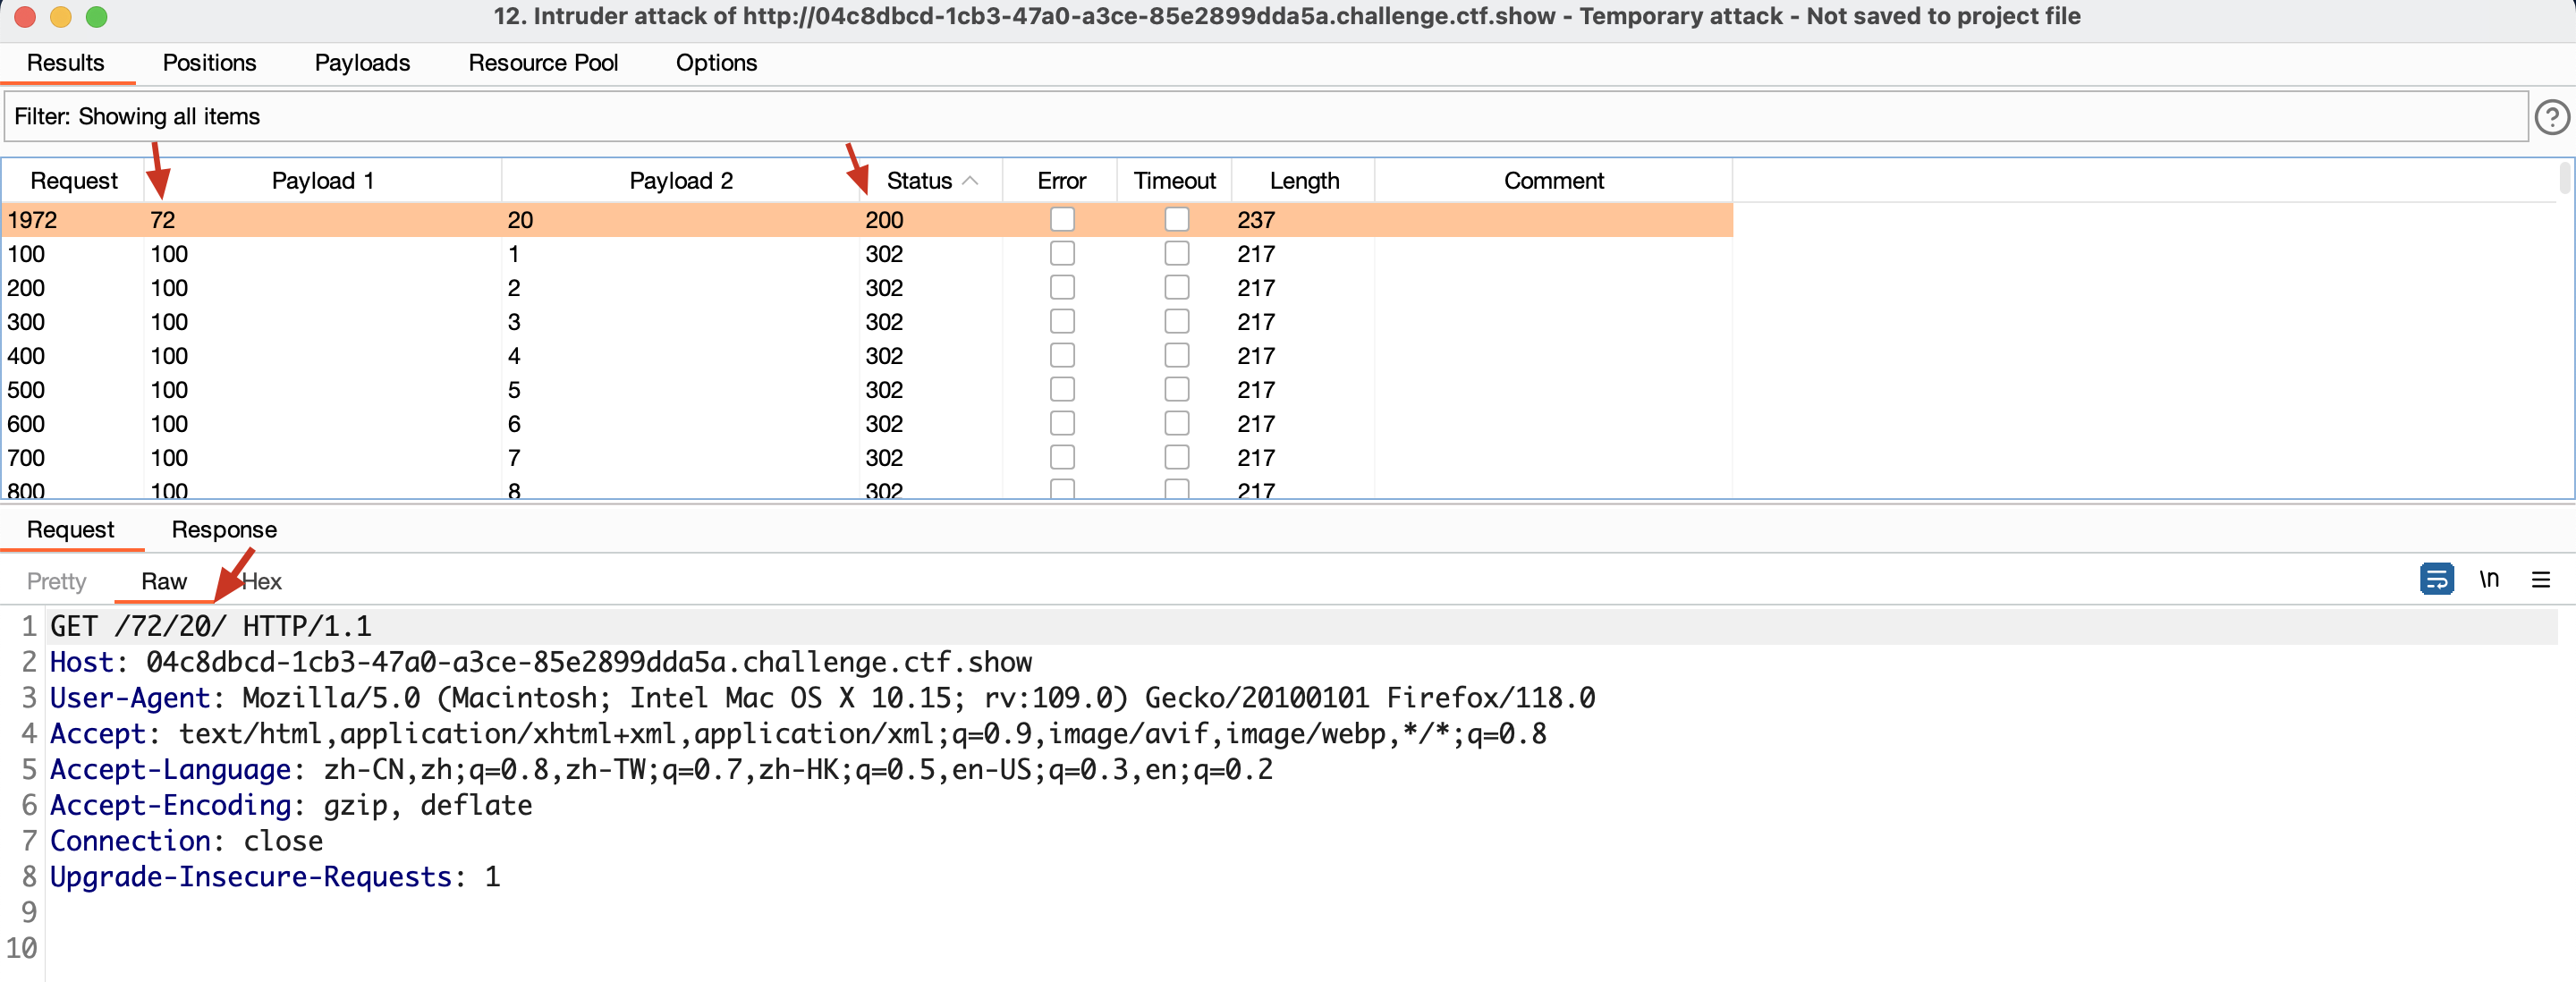Toggle Error checkbox for request 300
This screenshot has height=982, width=2576.
(1062, 321)
